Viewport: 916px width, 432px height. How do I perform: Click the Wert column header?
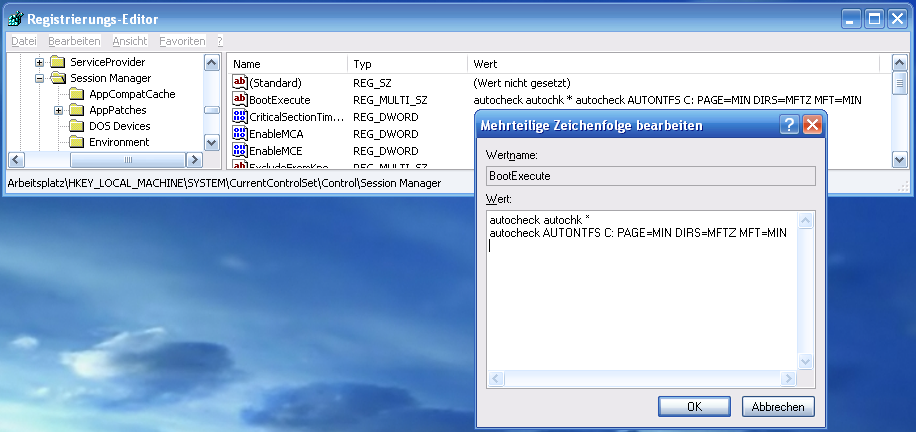674,64
